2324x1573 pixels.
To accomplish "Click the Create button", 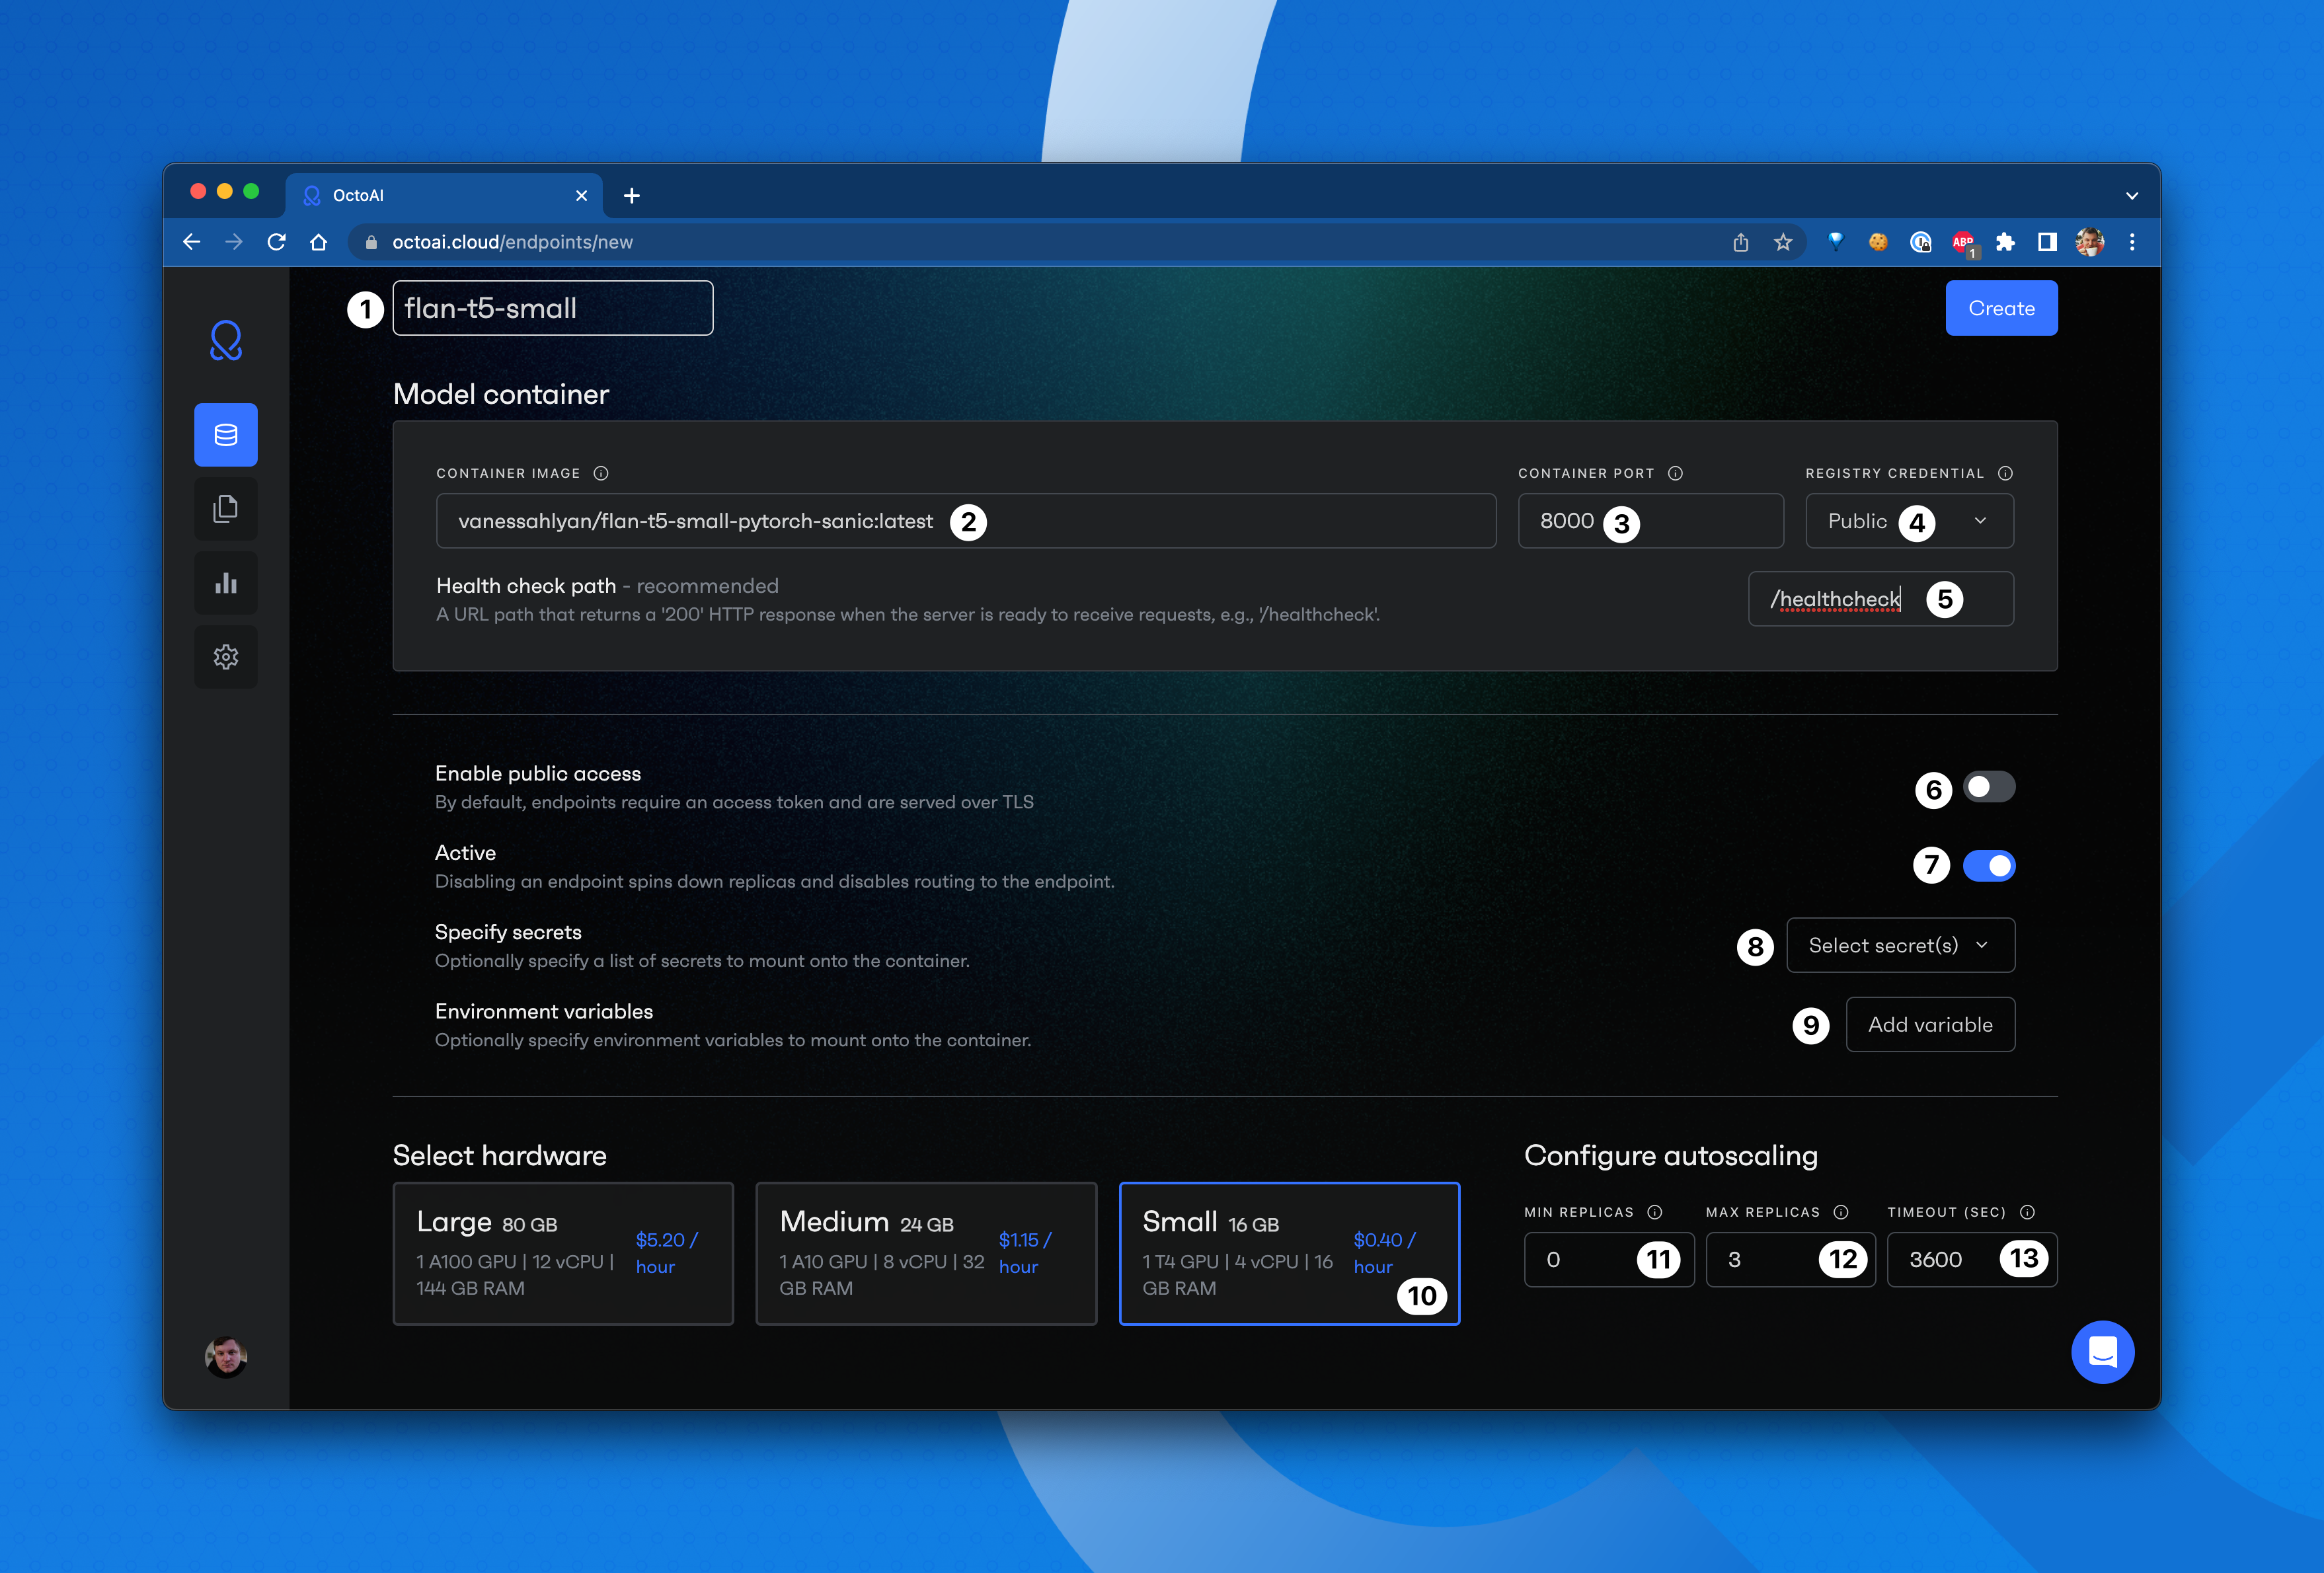I will 2001,308.
